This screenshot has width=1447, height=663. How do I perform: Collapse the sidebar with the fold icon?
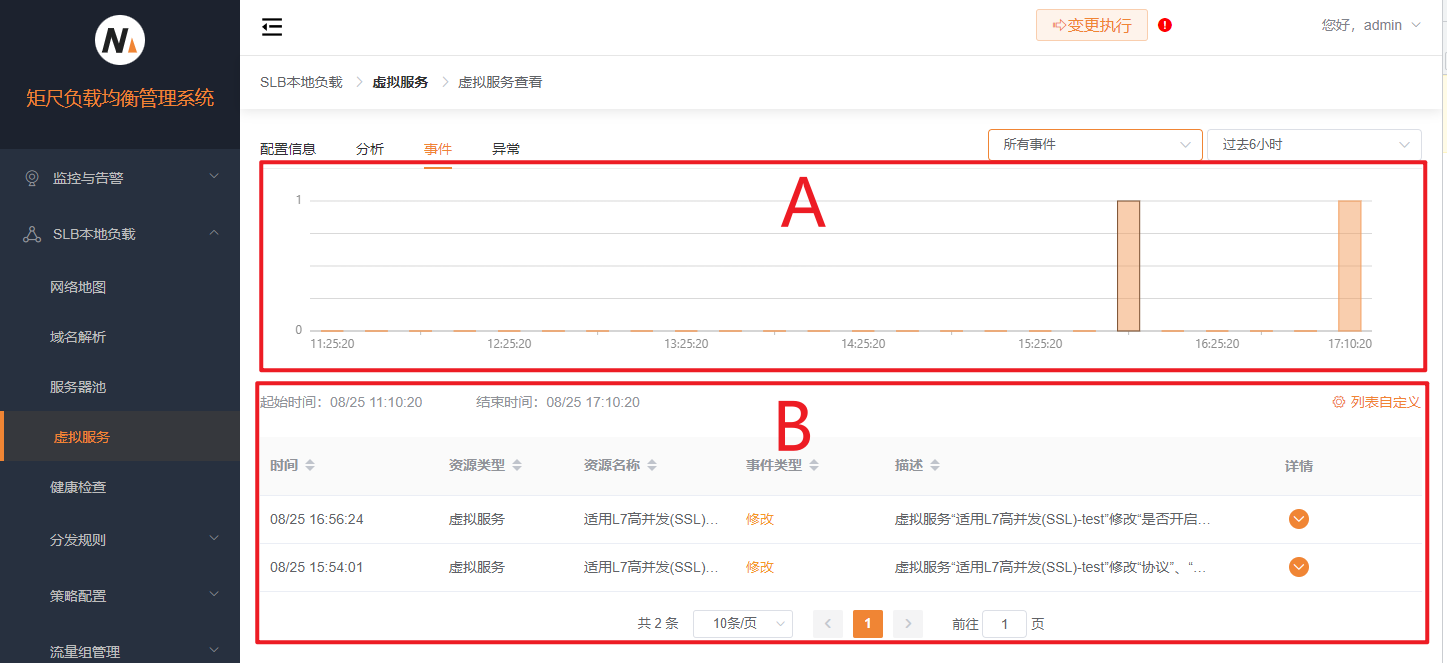[271, 27]
